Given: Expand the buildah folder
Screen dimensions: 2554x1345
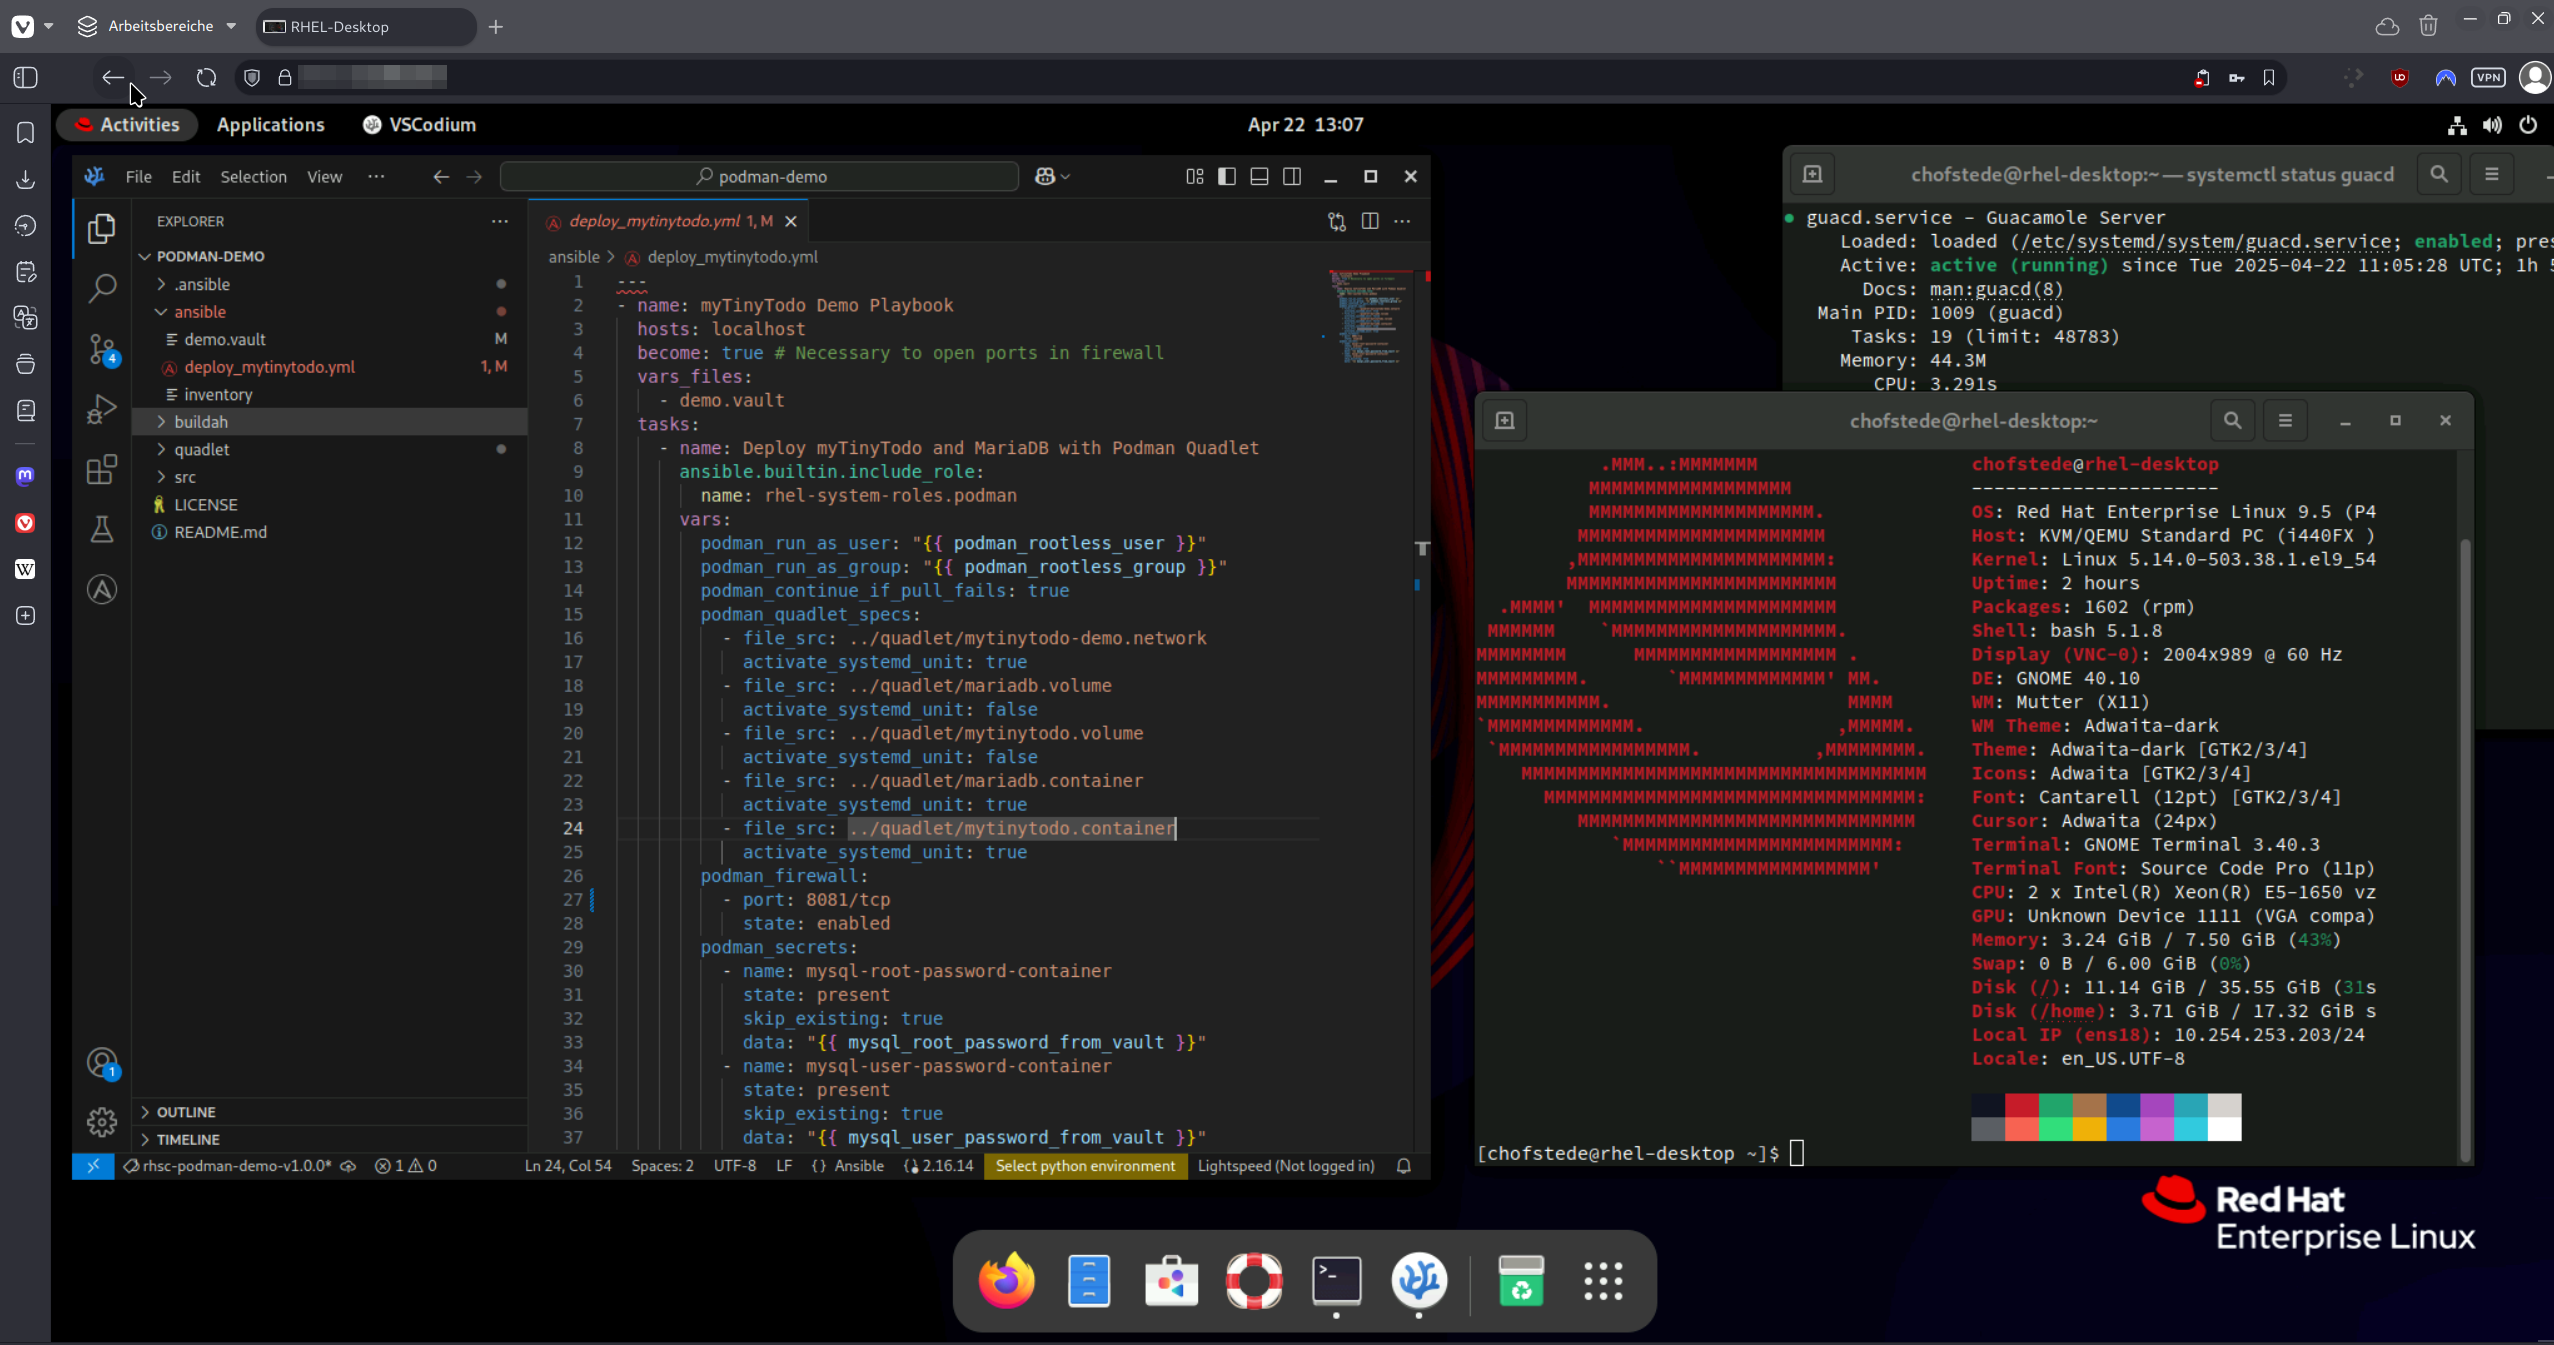Looking at the screenshot, I should pos(201,422).
